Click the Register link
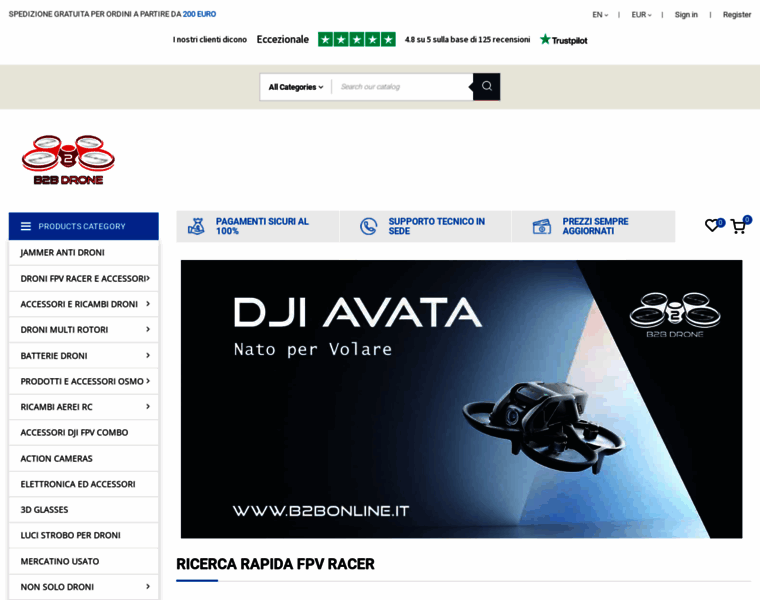The image size is (760, 600). tap(737, 15)
